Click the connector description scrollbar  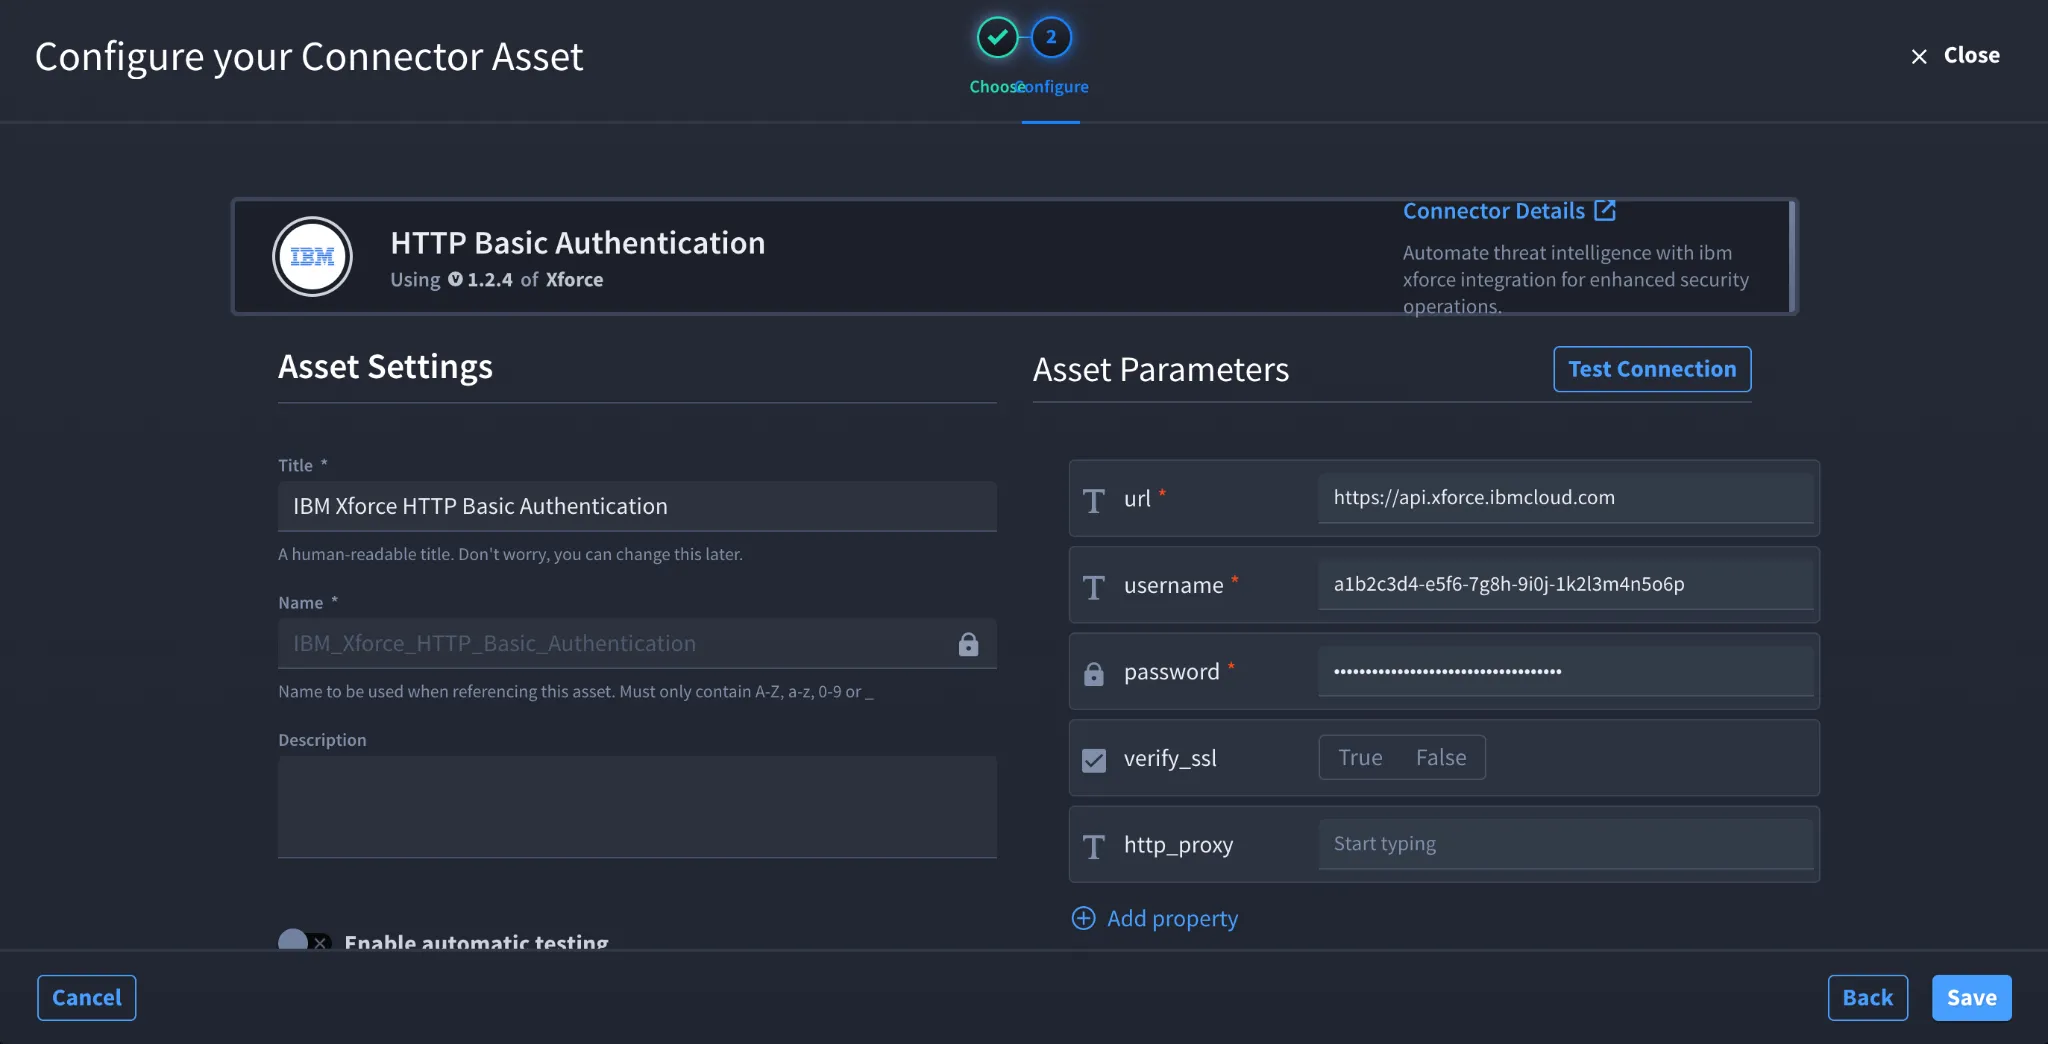click(1792, 256)
